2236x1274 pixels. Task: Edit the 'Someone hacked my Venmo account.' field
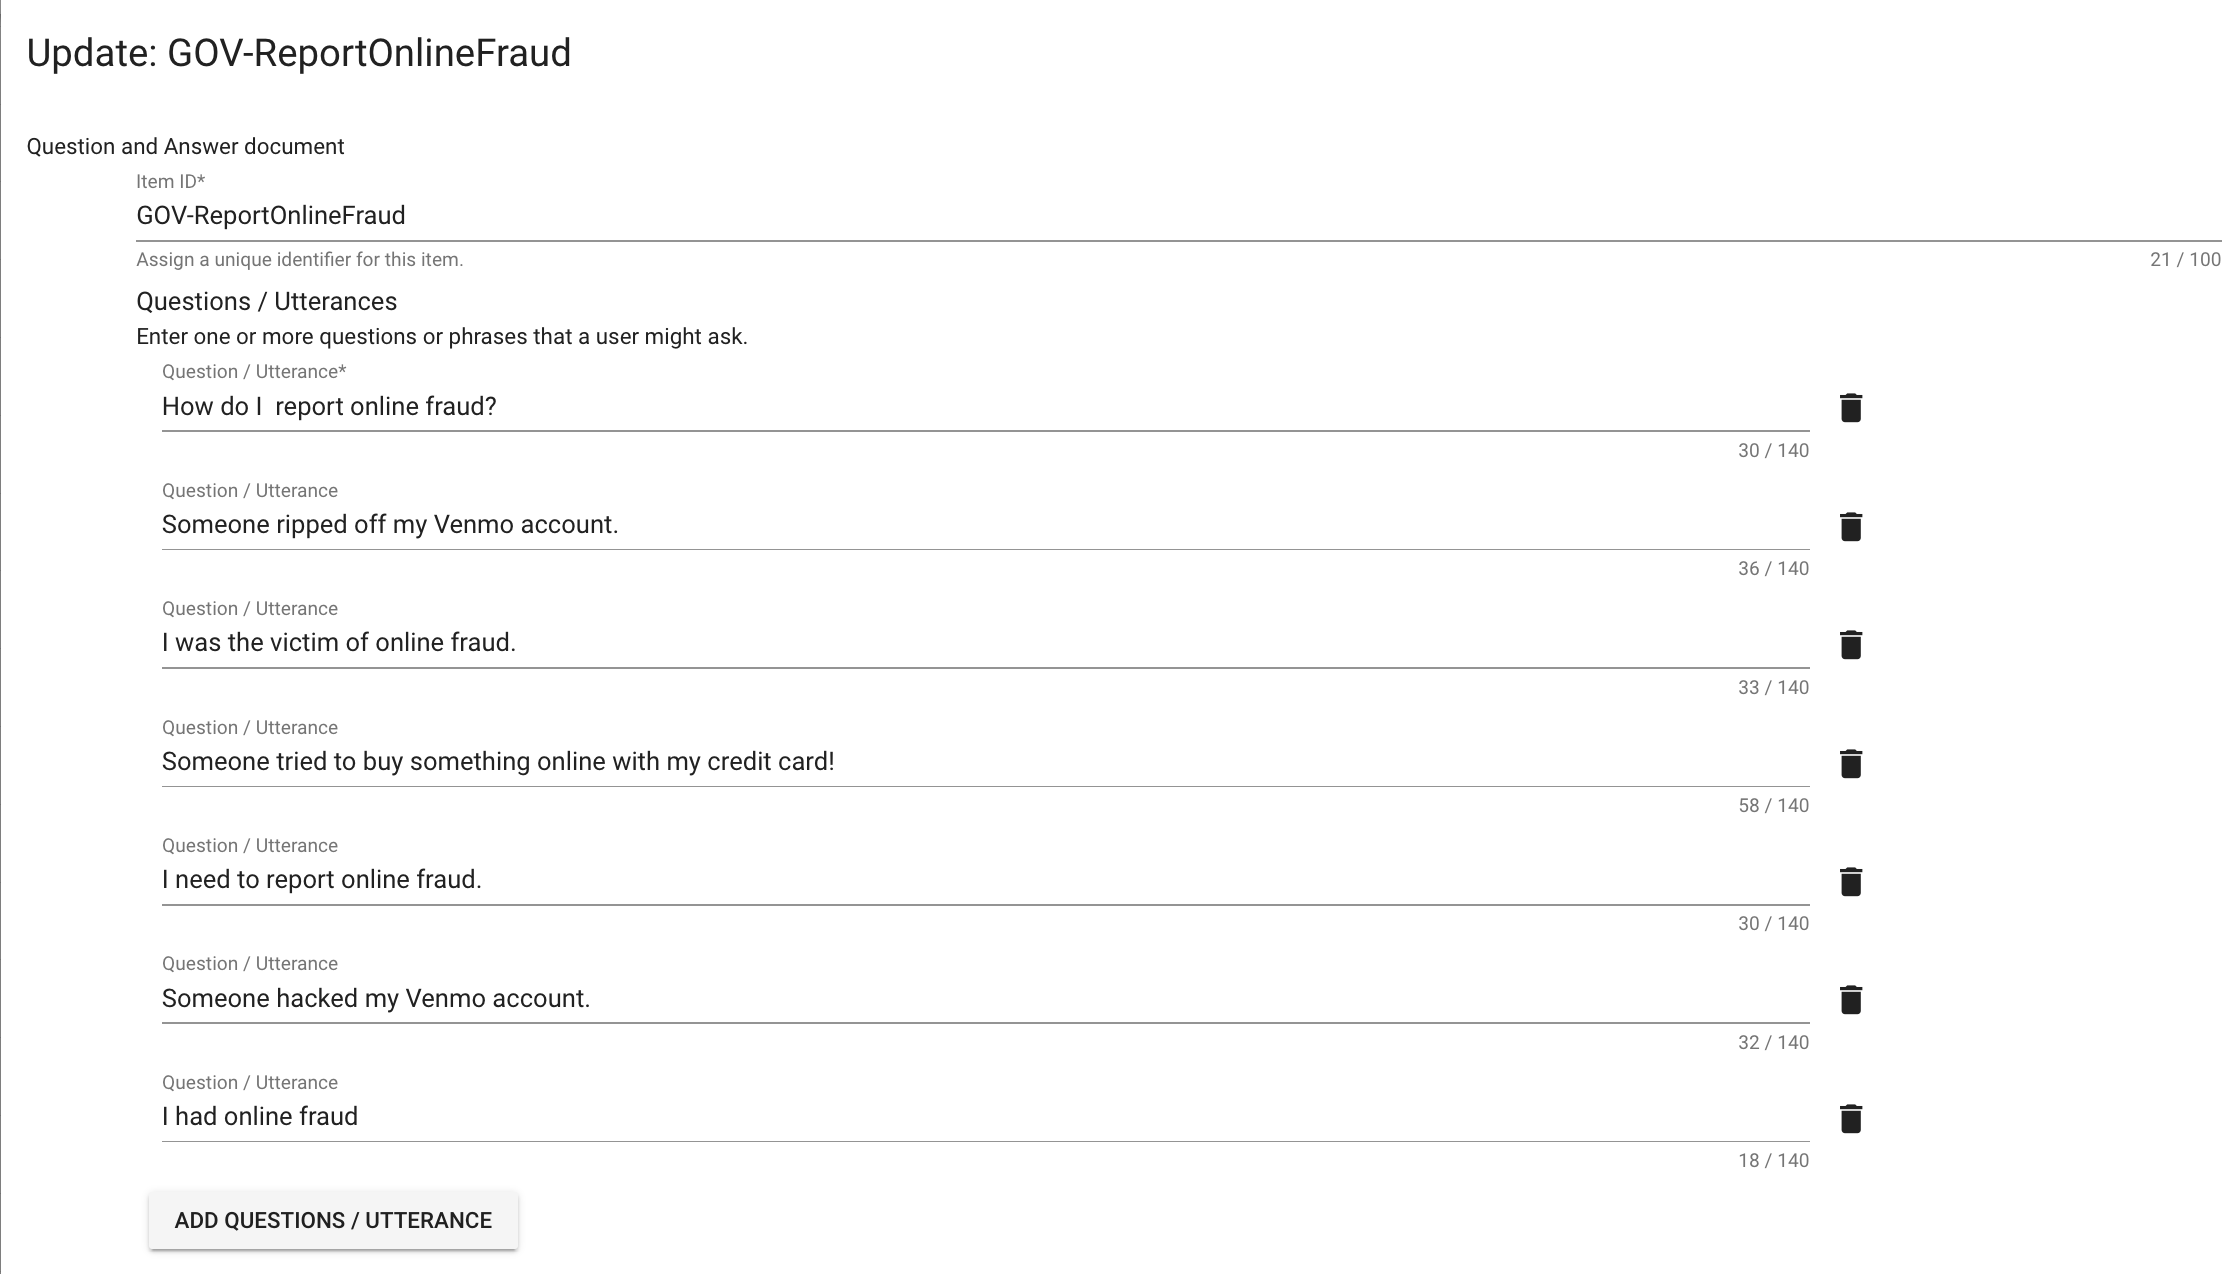[985, 998]
